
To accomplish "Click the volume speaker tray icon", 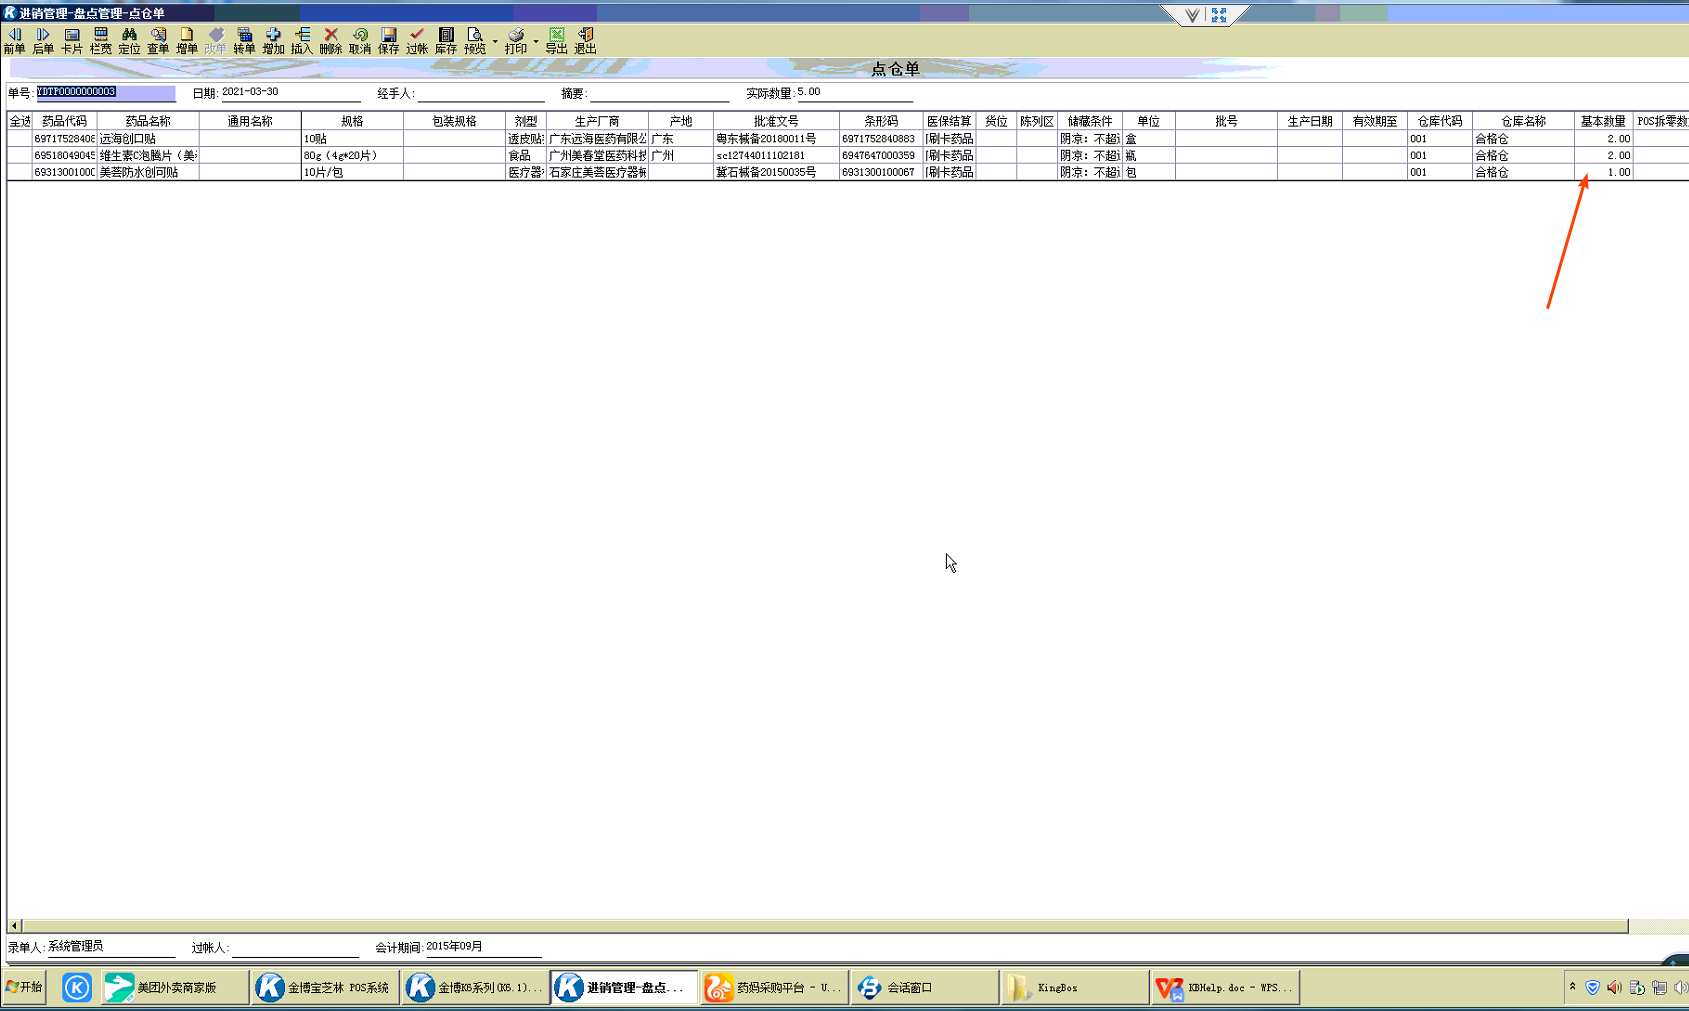I will [x=1614, y=988].
